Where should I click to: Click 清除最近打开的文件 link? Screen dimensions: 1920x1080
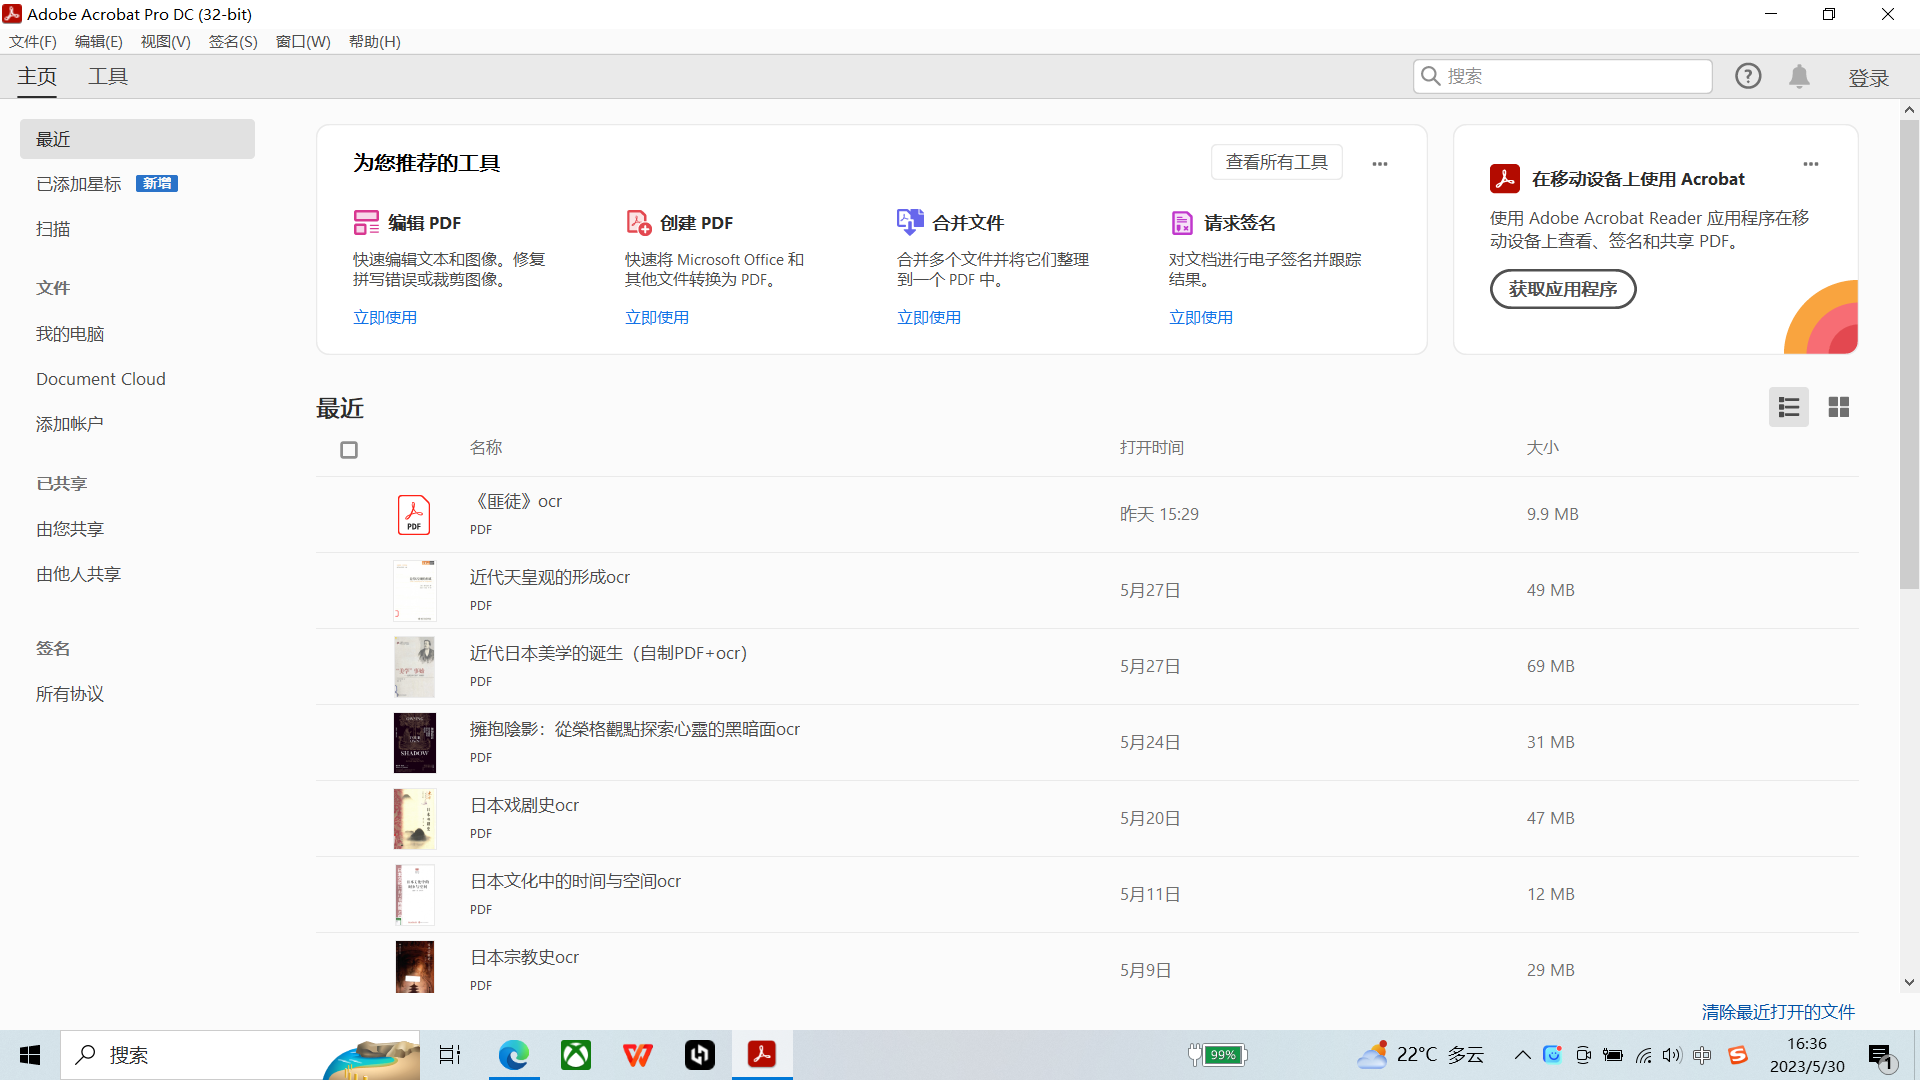1778,1012
